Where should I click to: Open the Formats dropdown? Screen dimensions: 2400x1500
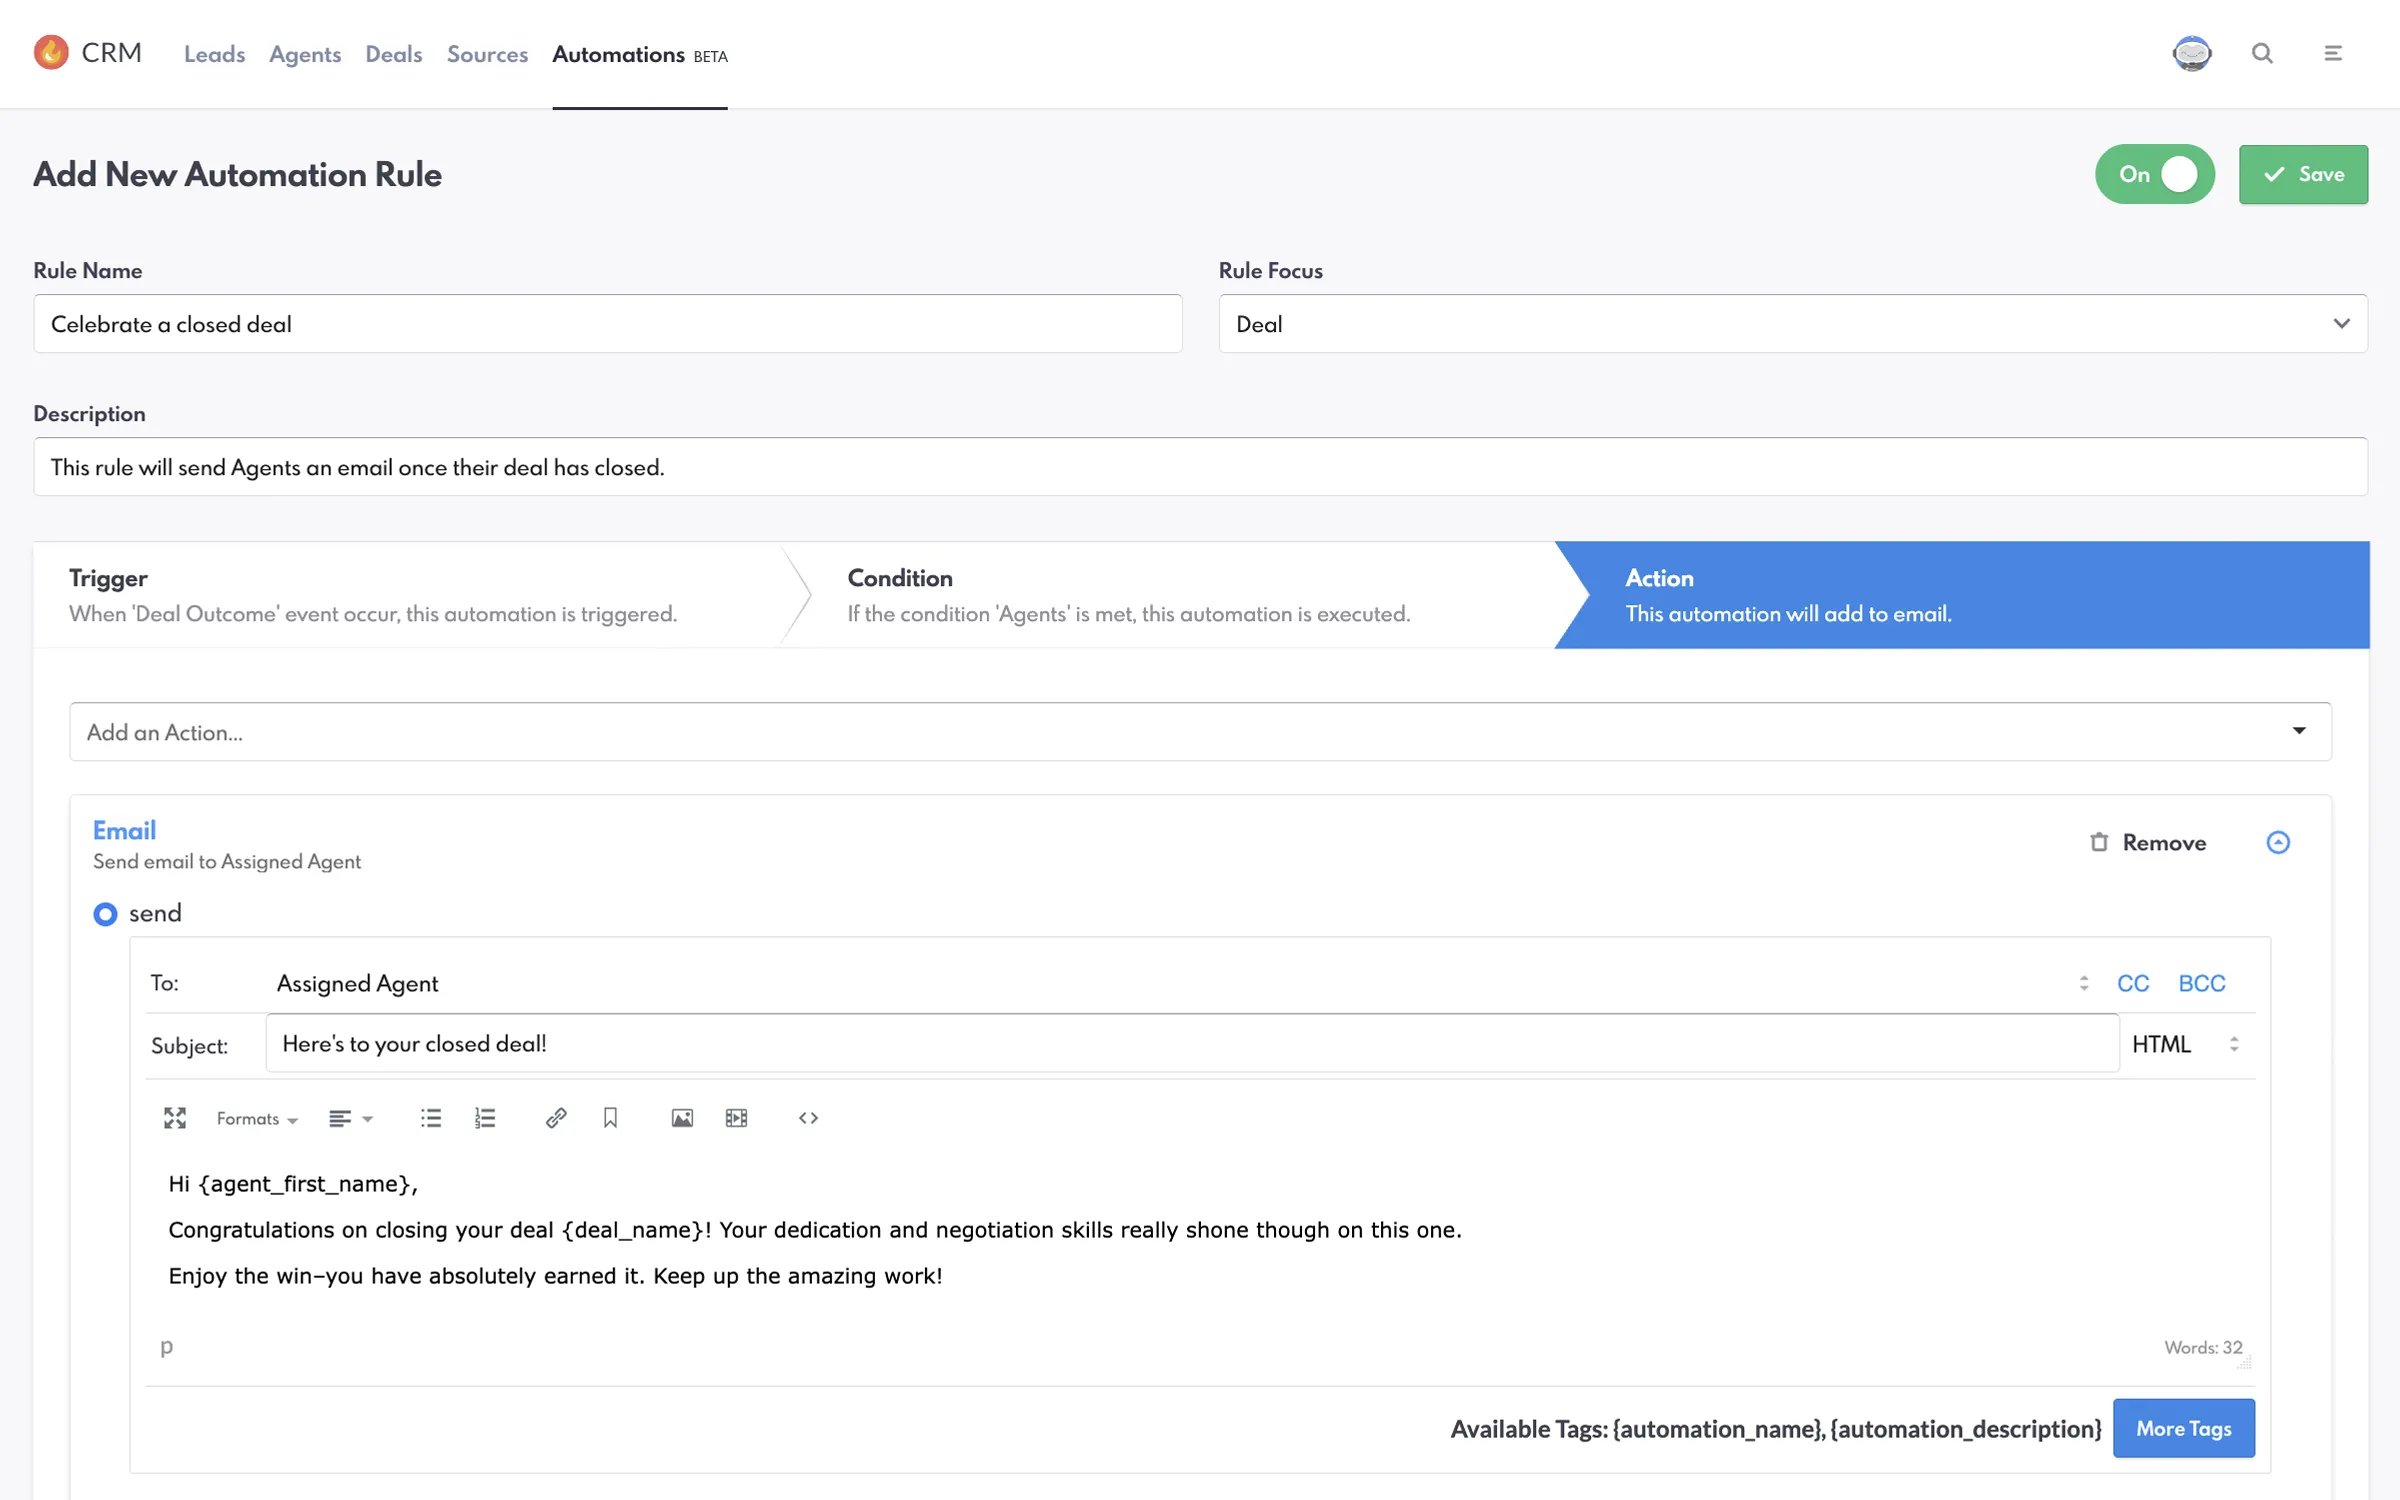[257, 1118]
